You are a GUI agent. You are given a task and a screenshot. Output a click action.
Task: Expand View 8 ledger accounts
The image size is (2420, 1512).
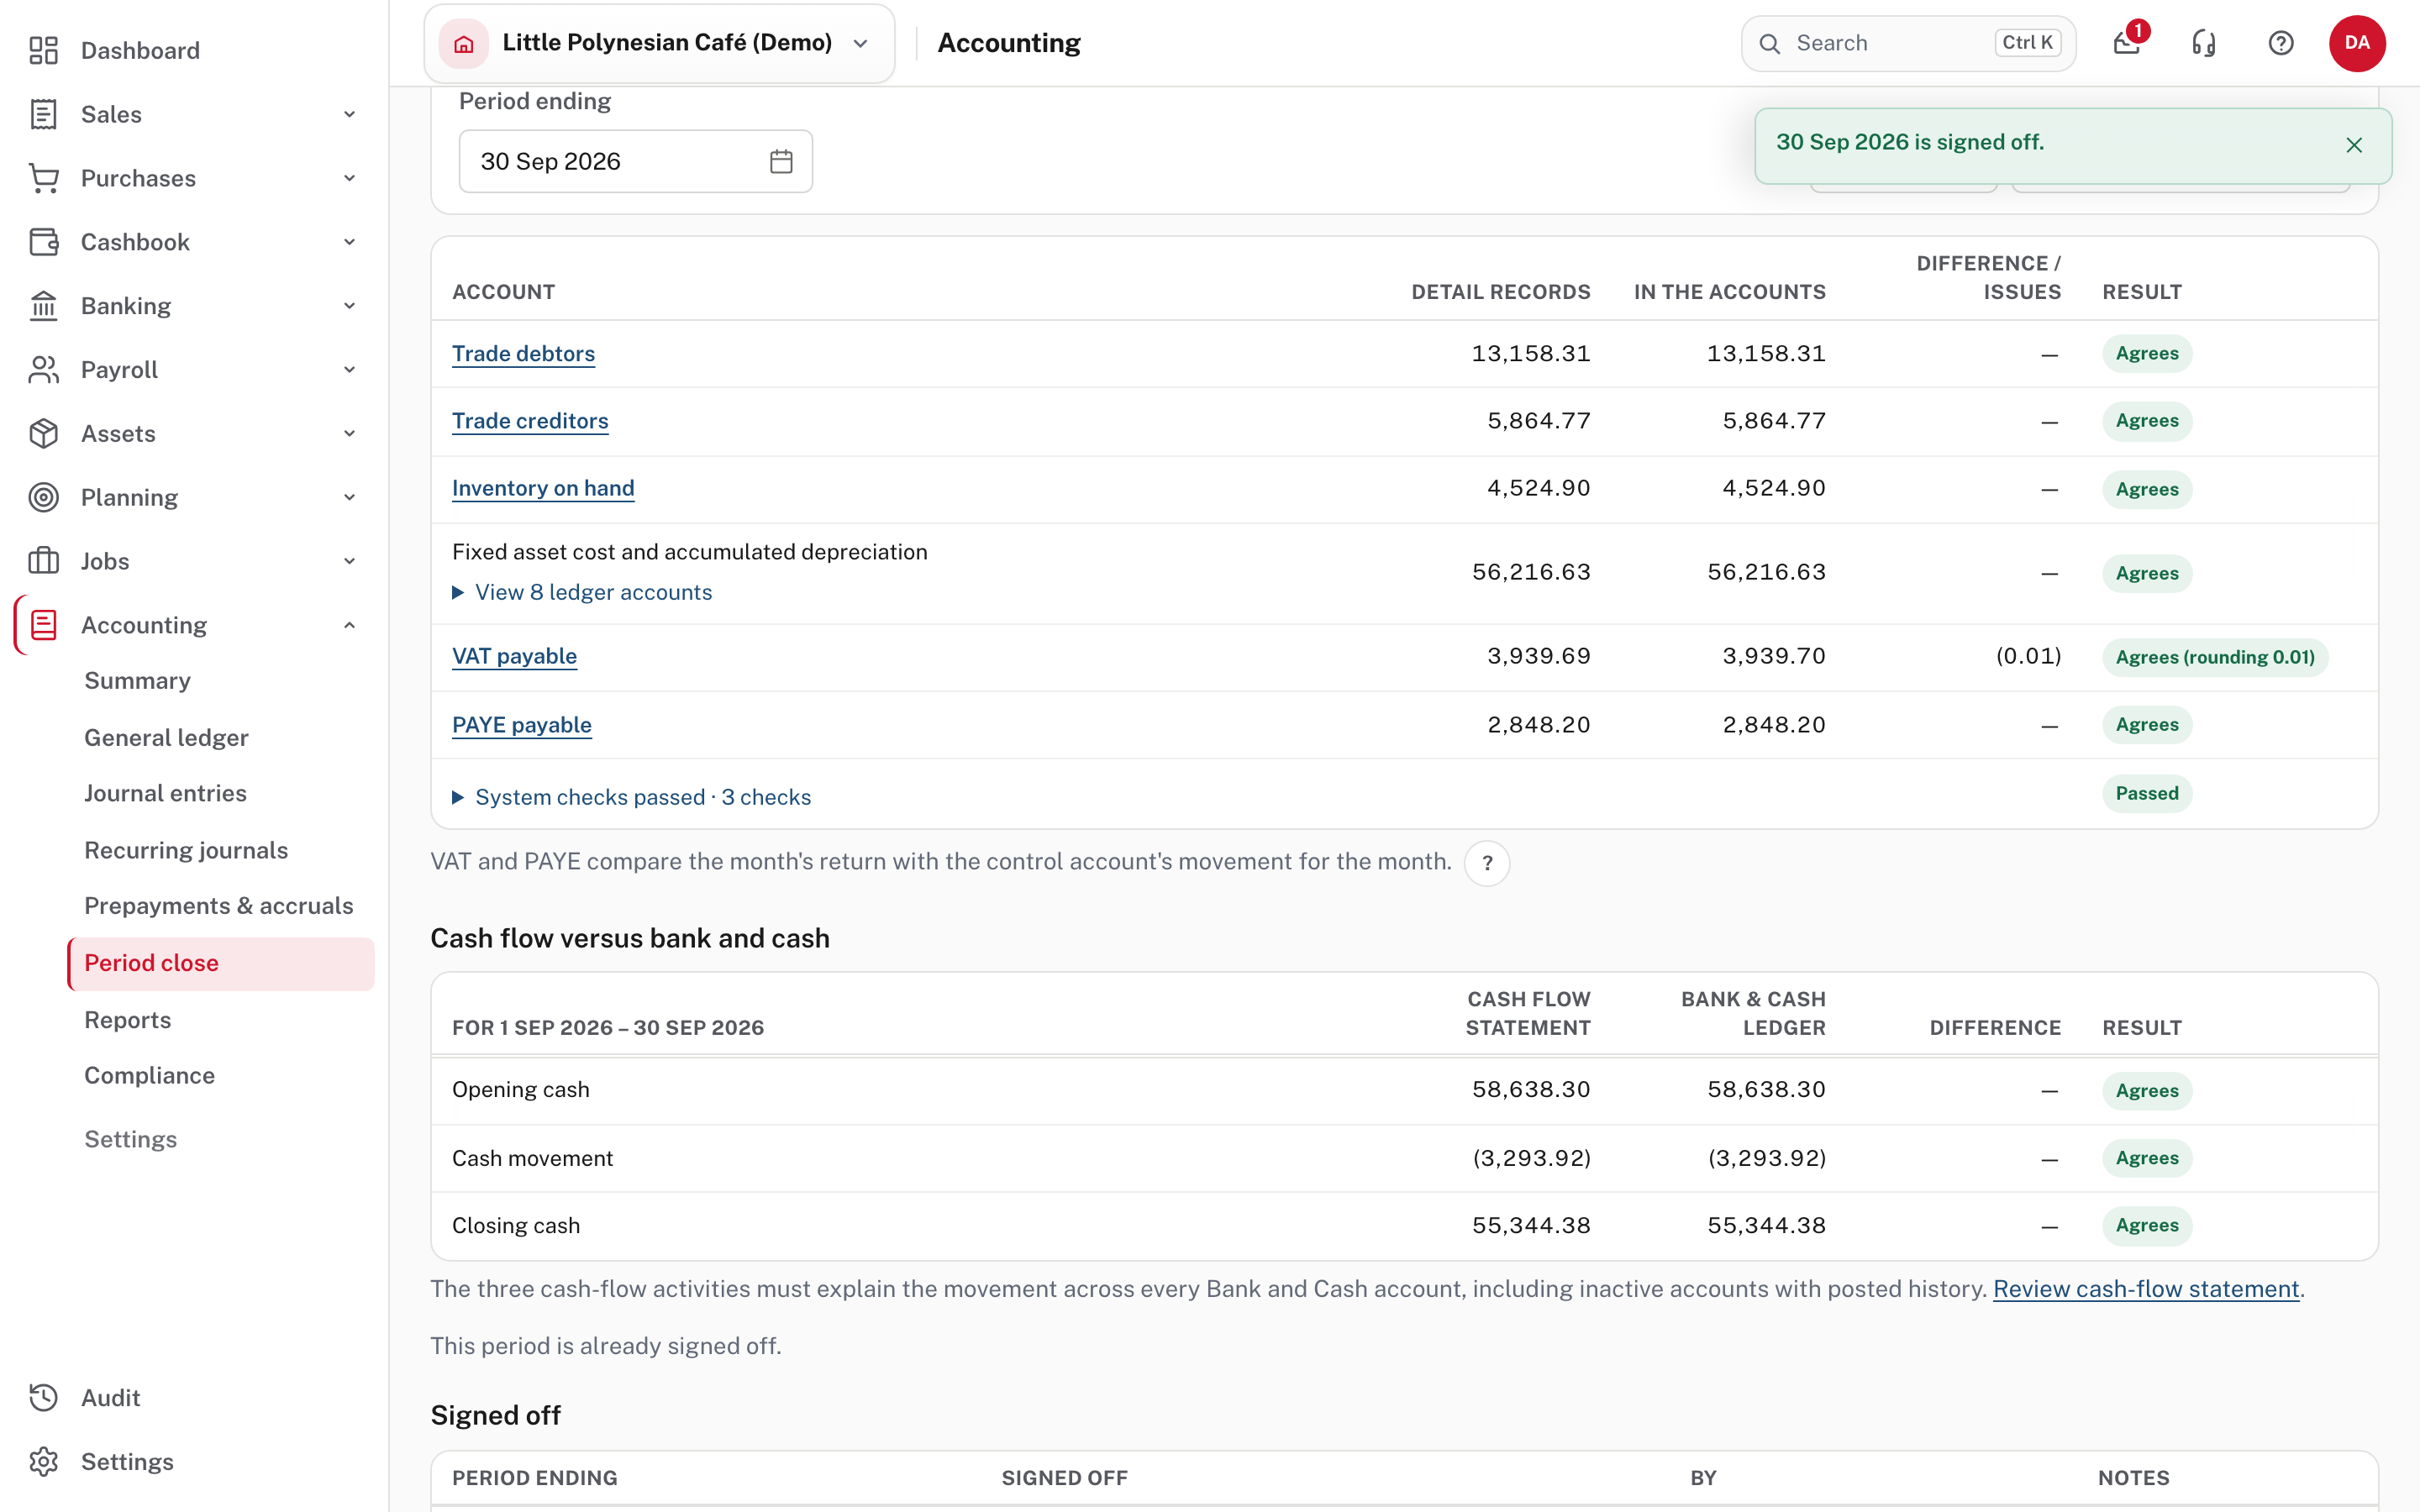click(x=583, y=592)
